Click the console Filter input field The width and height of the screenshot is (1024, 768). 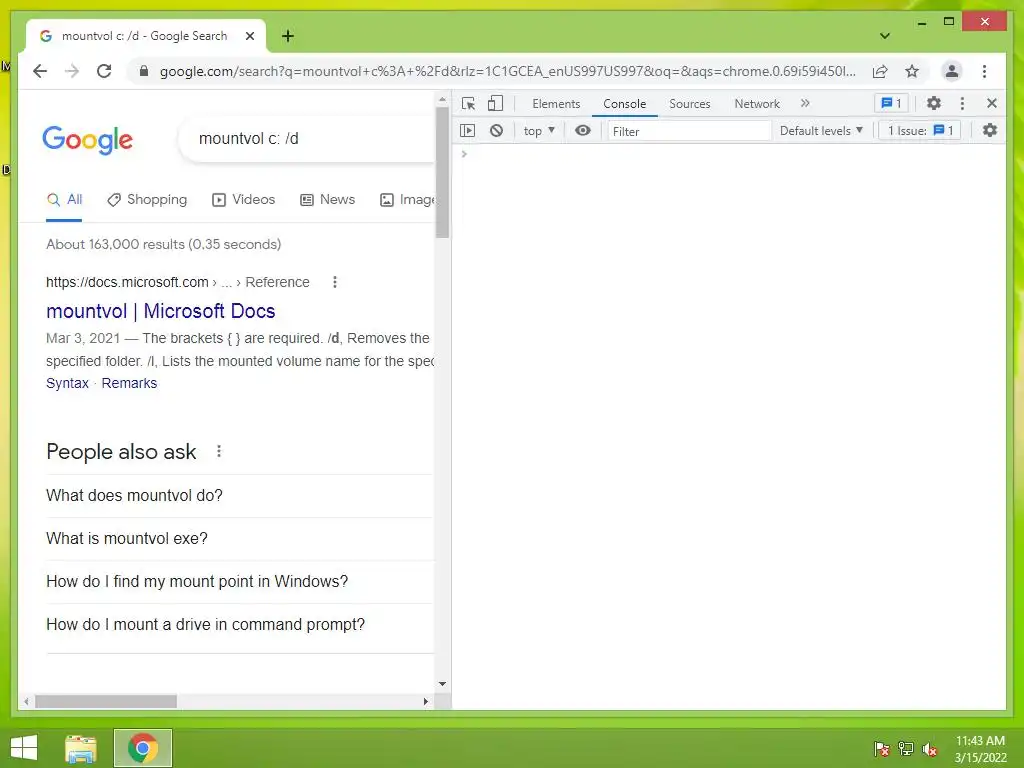[x=690, y=131]
